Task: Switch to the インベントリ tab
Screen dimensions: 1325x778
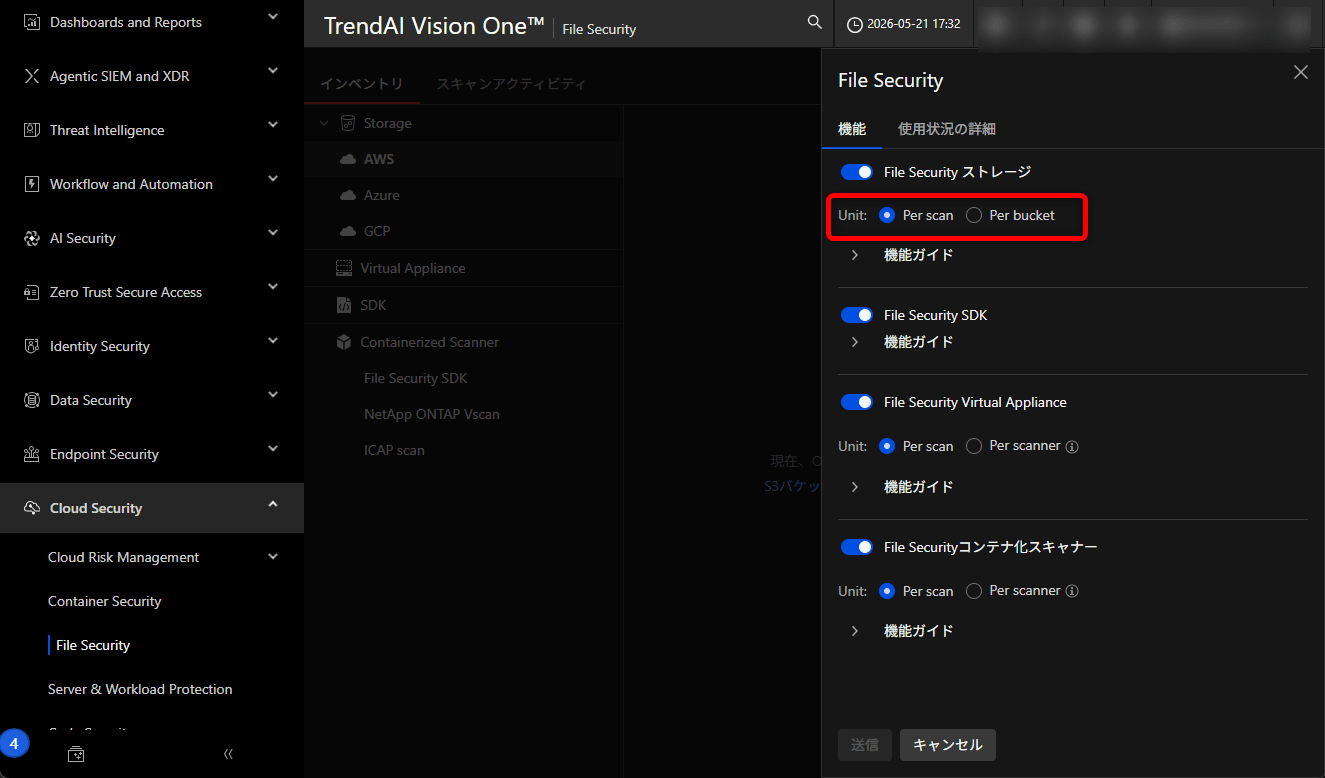Action: (362, 84)
